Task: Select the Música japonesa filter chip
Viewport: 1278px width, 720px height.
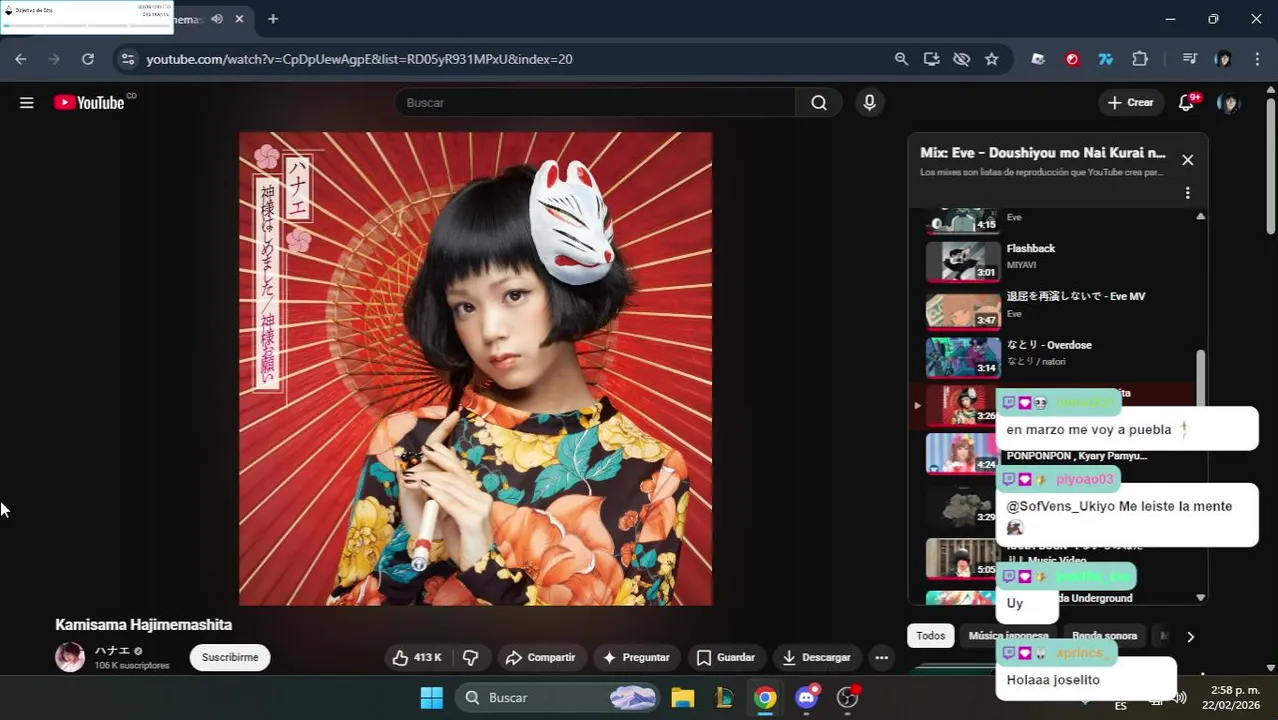Action: click(1008, 636)
